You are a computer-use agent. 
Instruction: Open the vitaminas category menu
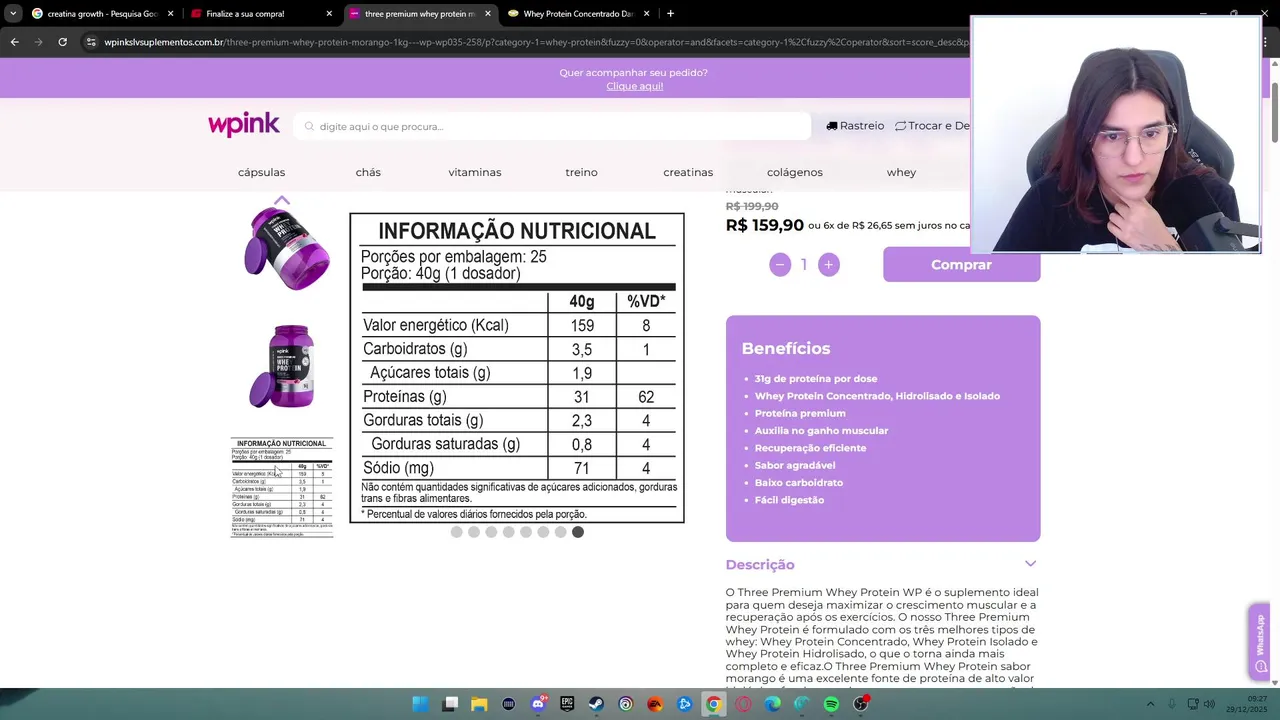(475, 172)
